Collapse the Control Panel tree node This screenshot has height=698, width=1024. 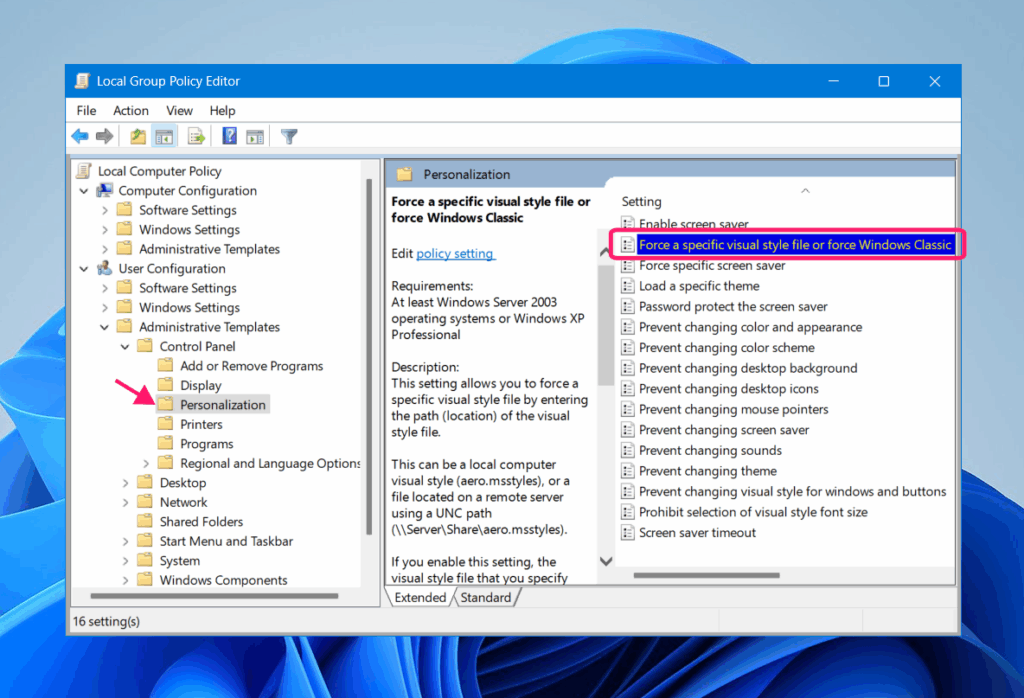tap(125, 347)
